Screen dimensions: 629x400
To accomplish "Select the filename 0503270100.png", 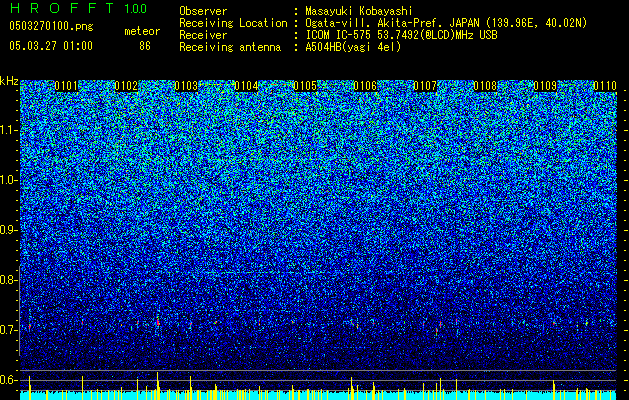I will (51, 27).
